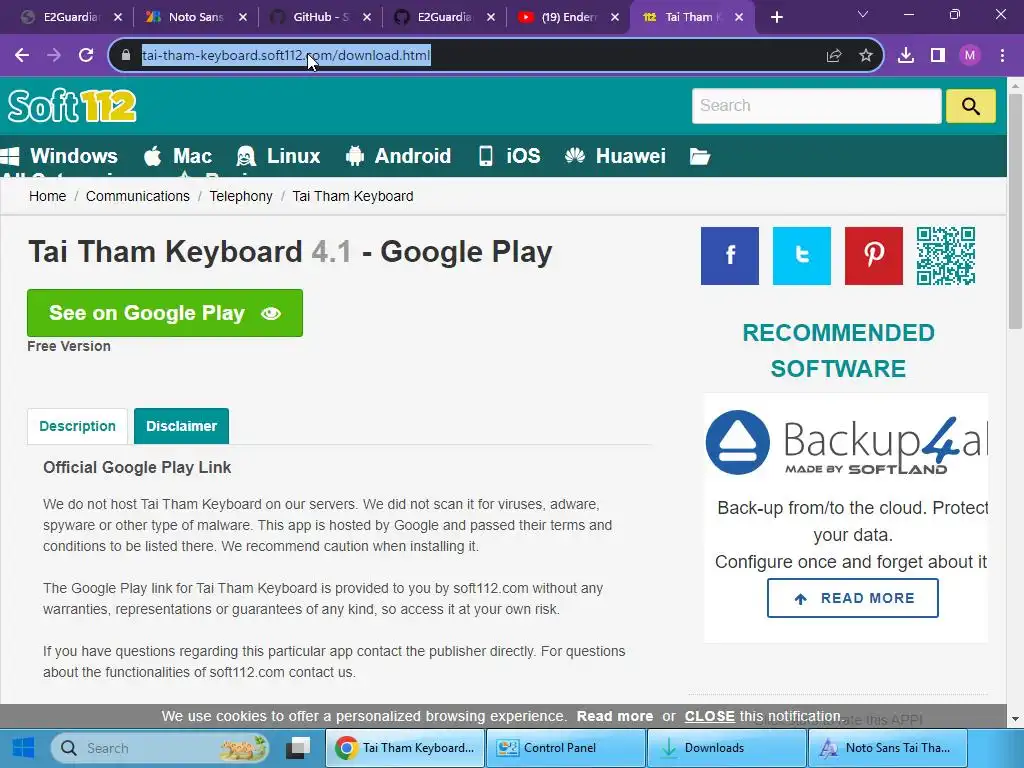The height and width of the screenshot is (768, 1024).
Task: Close the GitHub tab
Action: (x=366, y=17)
